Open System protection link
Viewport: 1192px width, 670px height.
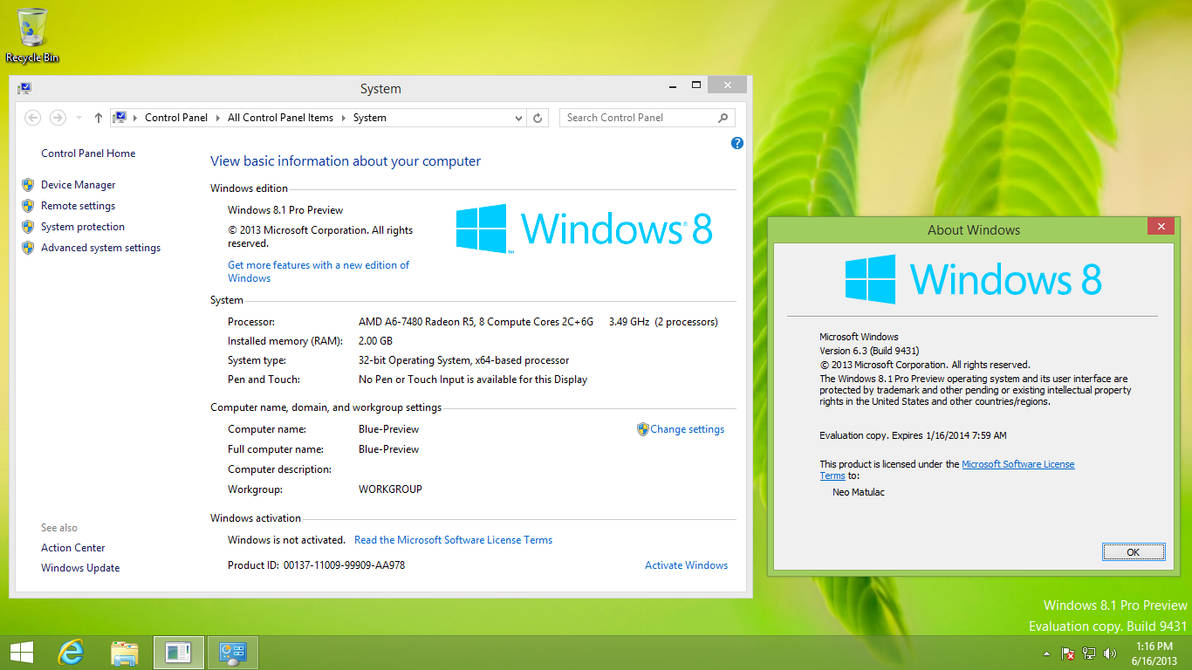[83, 227]
